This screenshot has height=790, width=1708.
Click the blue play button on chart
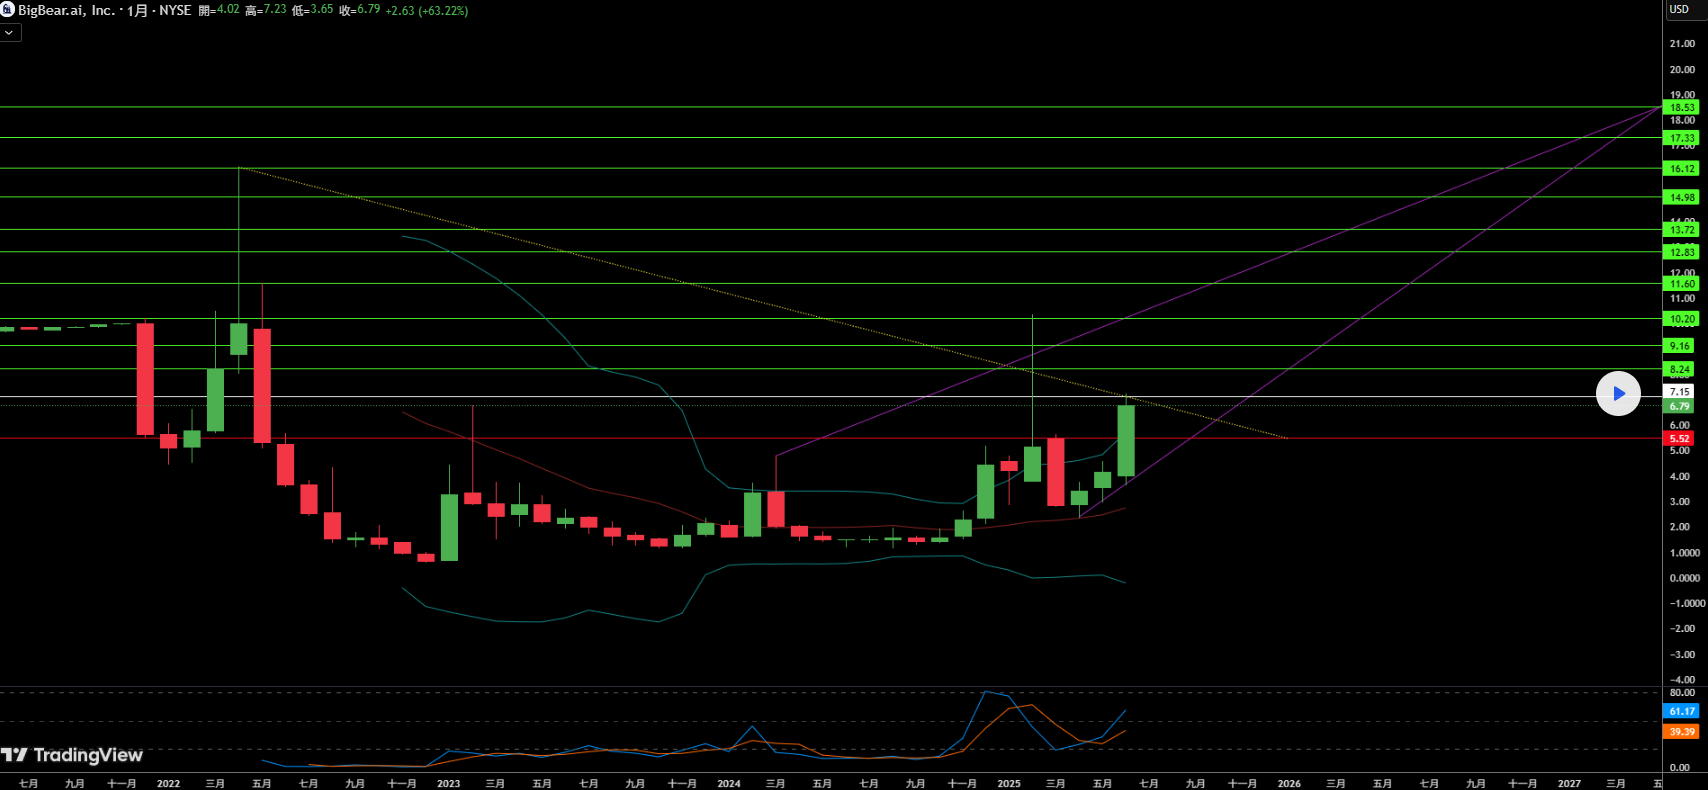[x=1618, y=393]
